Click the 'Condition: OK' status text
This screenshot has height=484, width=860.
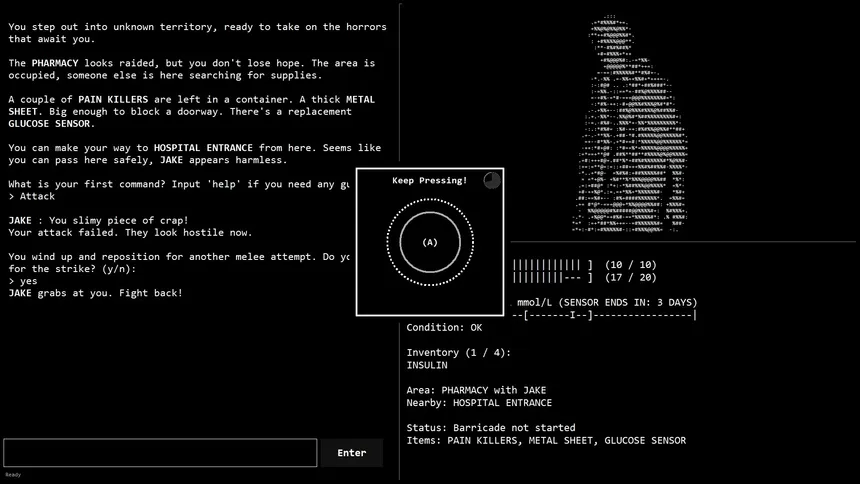click(444, 328)
